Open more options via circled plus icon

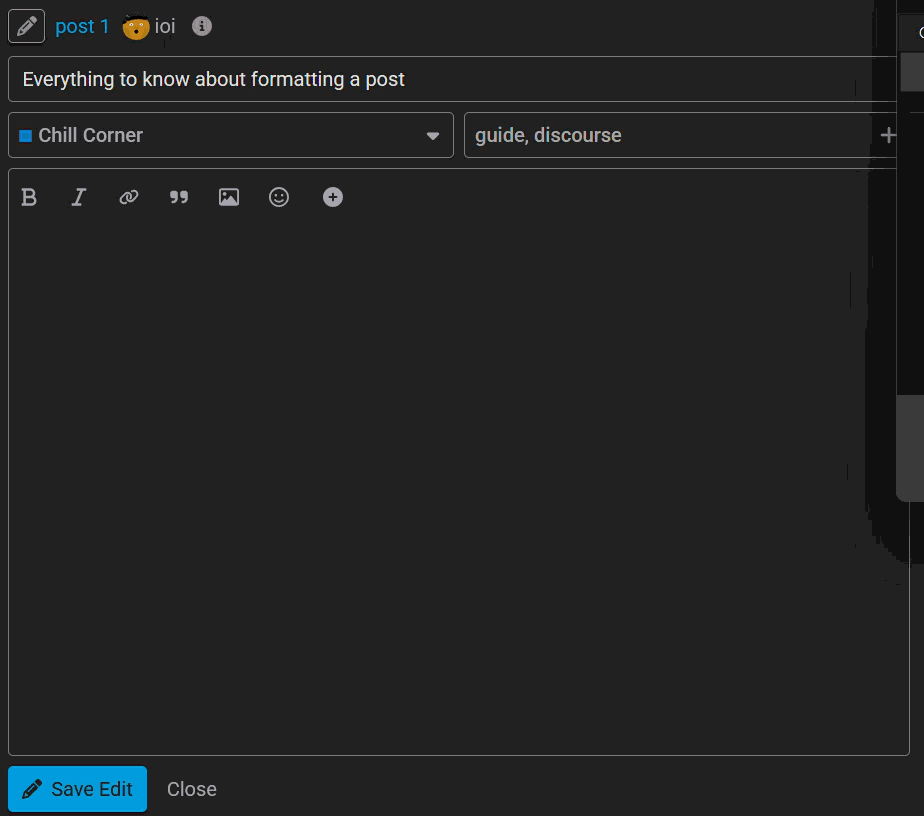tap(333, 197)
